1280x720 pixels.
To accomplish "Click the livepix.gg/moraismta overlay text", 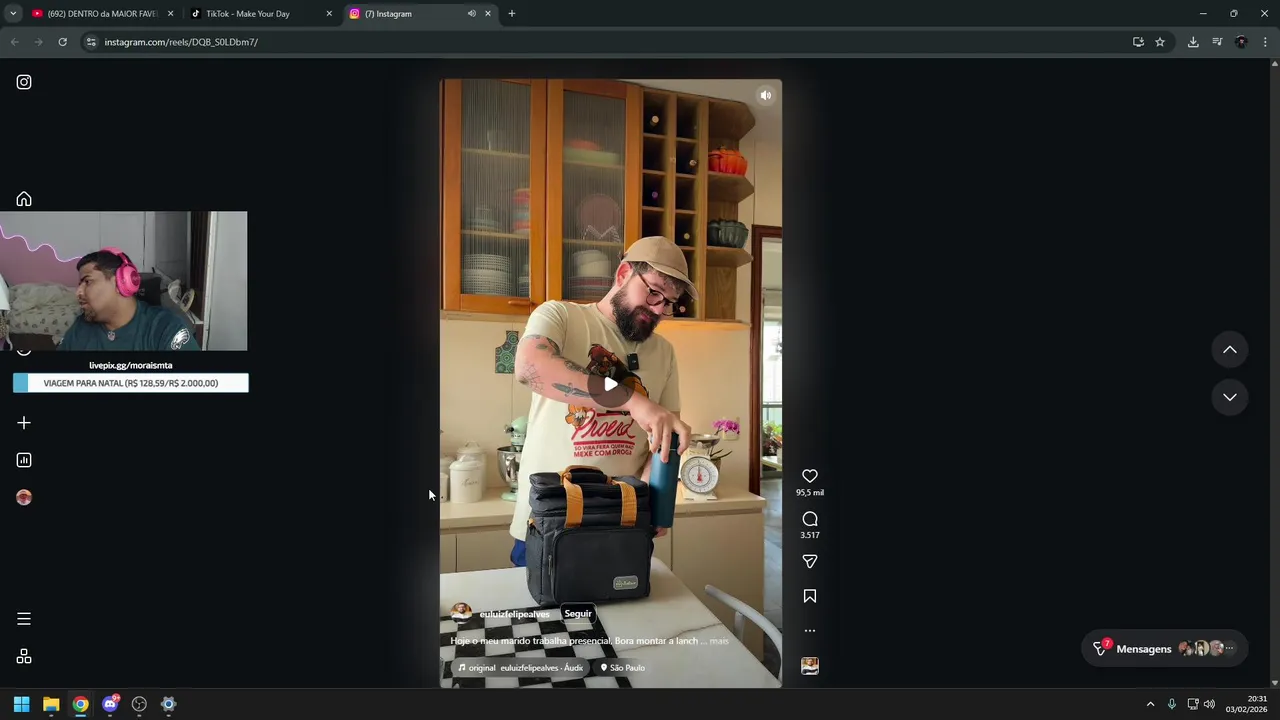I will tap(130, 366).
